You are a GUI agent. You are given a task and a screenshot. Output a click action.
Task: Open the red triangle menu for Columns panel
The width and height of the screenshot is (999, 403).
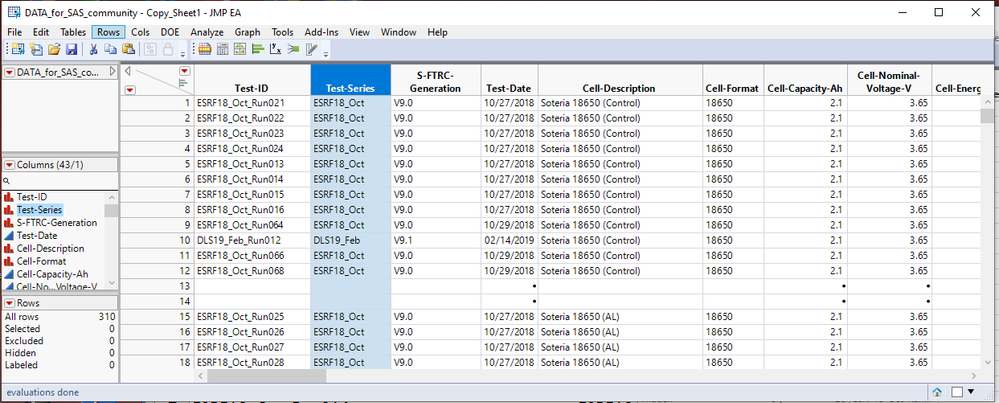point(9,165)
